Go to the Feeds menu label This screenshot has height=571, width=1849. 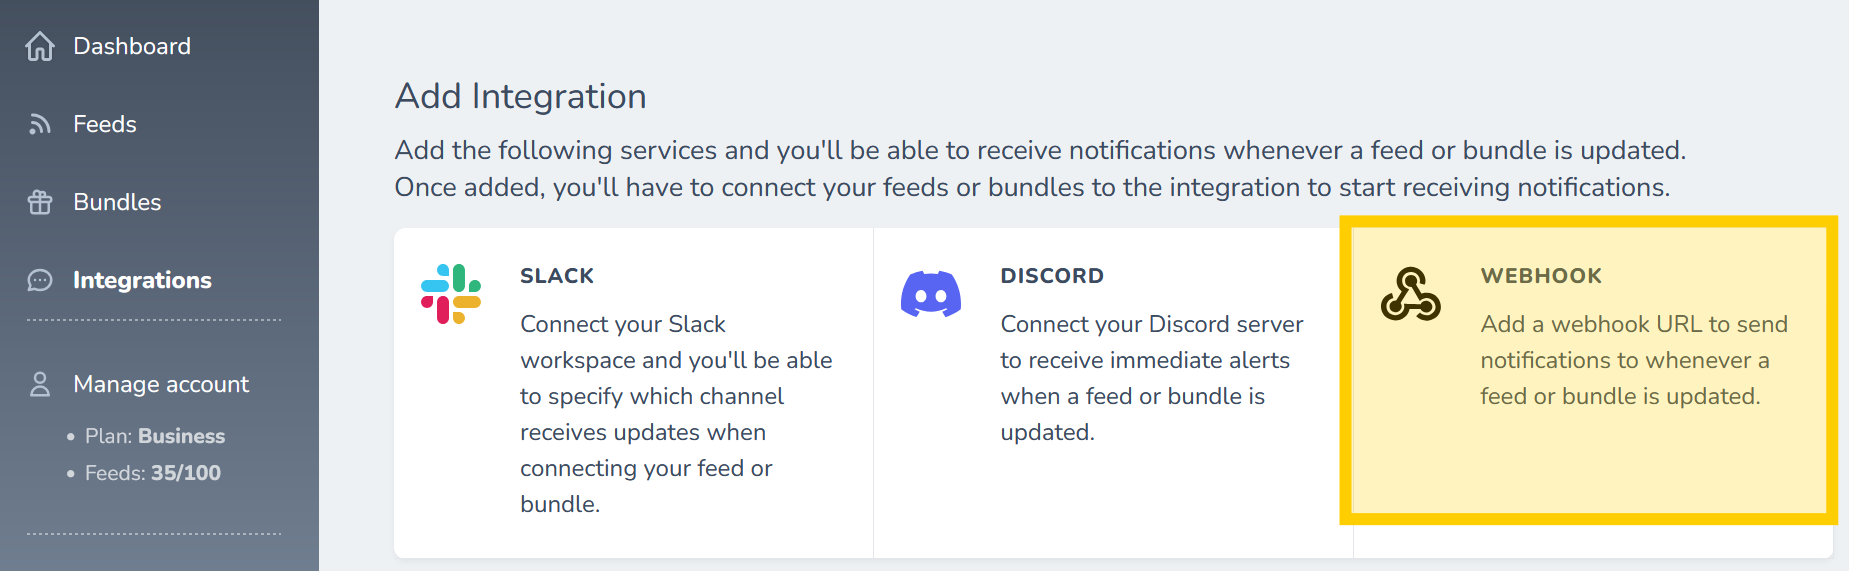(105, 124)
